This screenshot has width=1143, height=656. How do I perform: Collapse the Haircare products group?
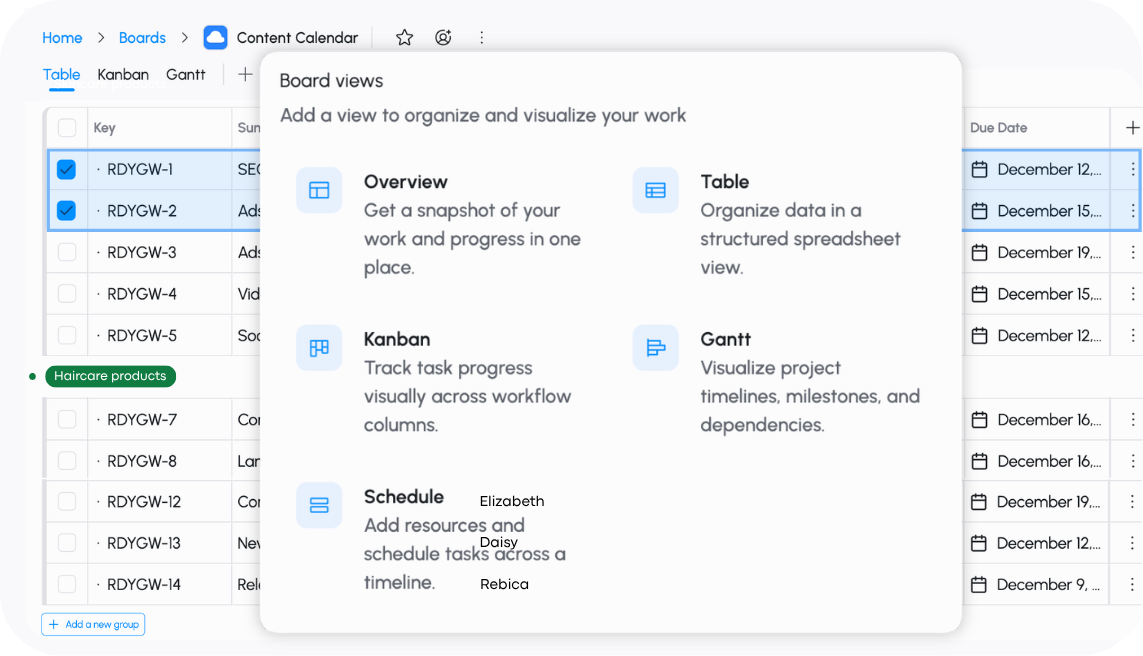(32, 376)
